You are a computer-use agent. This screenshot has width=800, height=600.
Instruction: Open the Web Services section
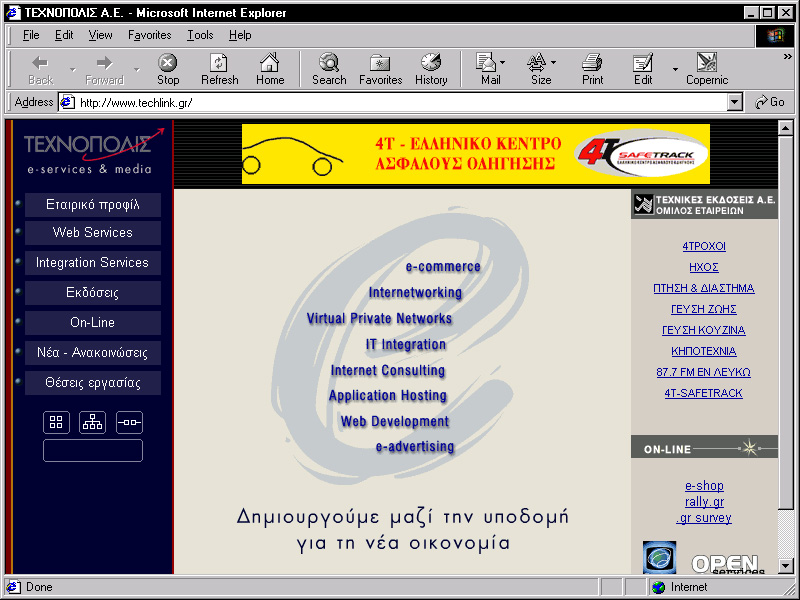click(92, 233)
